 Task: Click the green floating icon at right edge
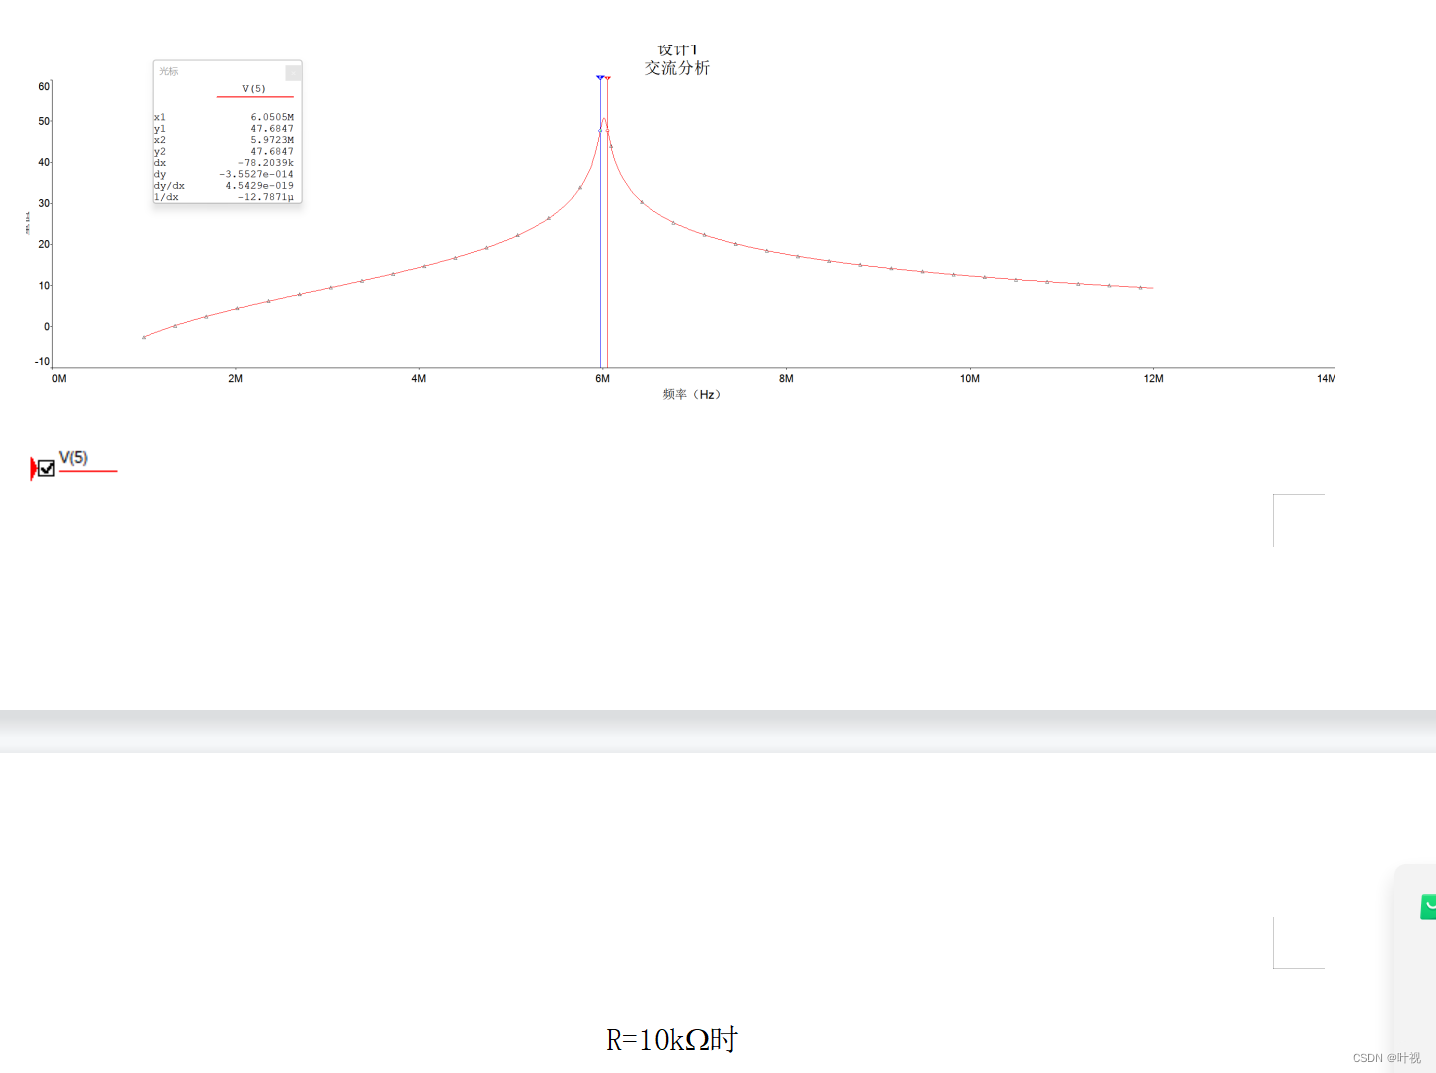point(1428,907)
